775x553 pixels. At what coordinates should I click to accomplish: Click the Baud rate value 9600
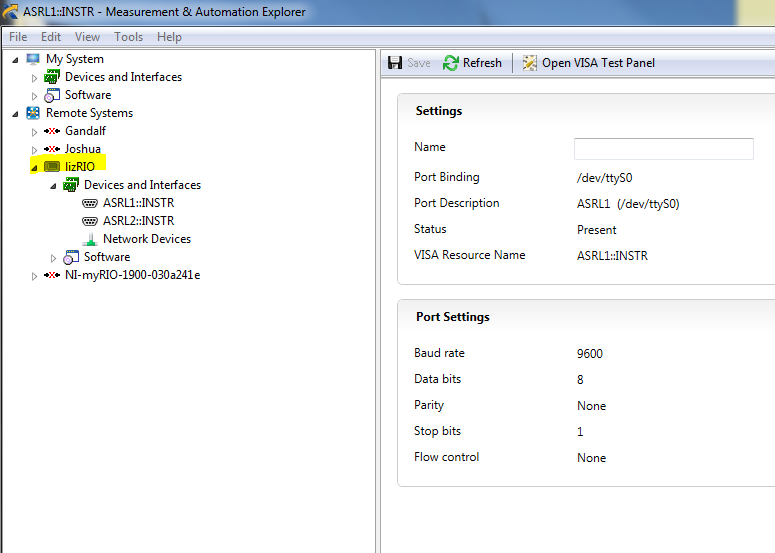coord(590,354)
